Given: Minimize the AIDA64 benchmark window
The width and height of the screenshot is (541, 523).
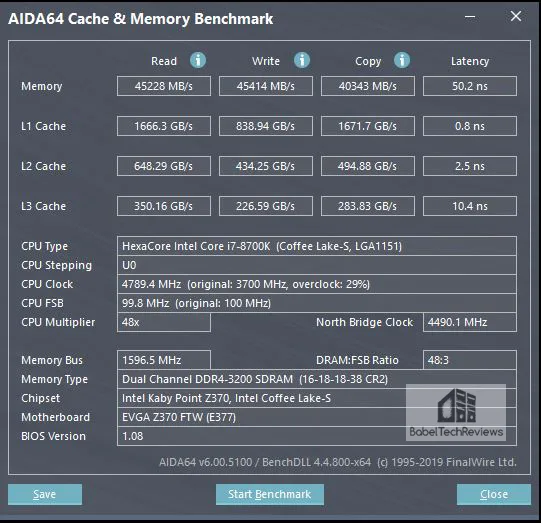Looking at the screenshot, I should point(470,16).
